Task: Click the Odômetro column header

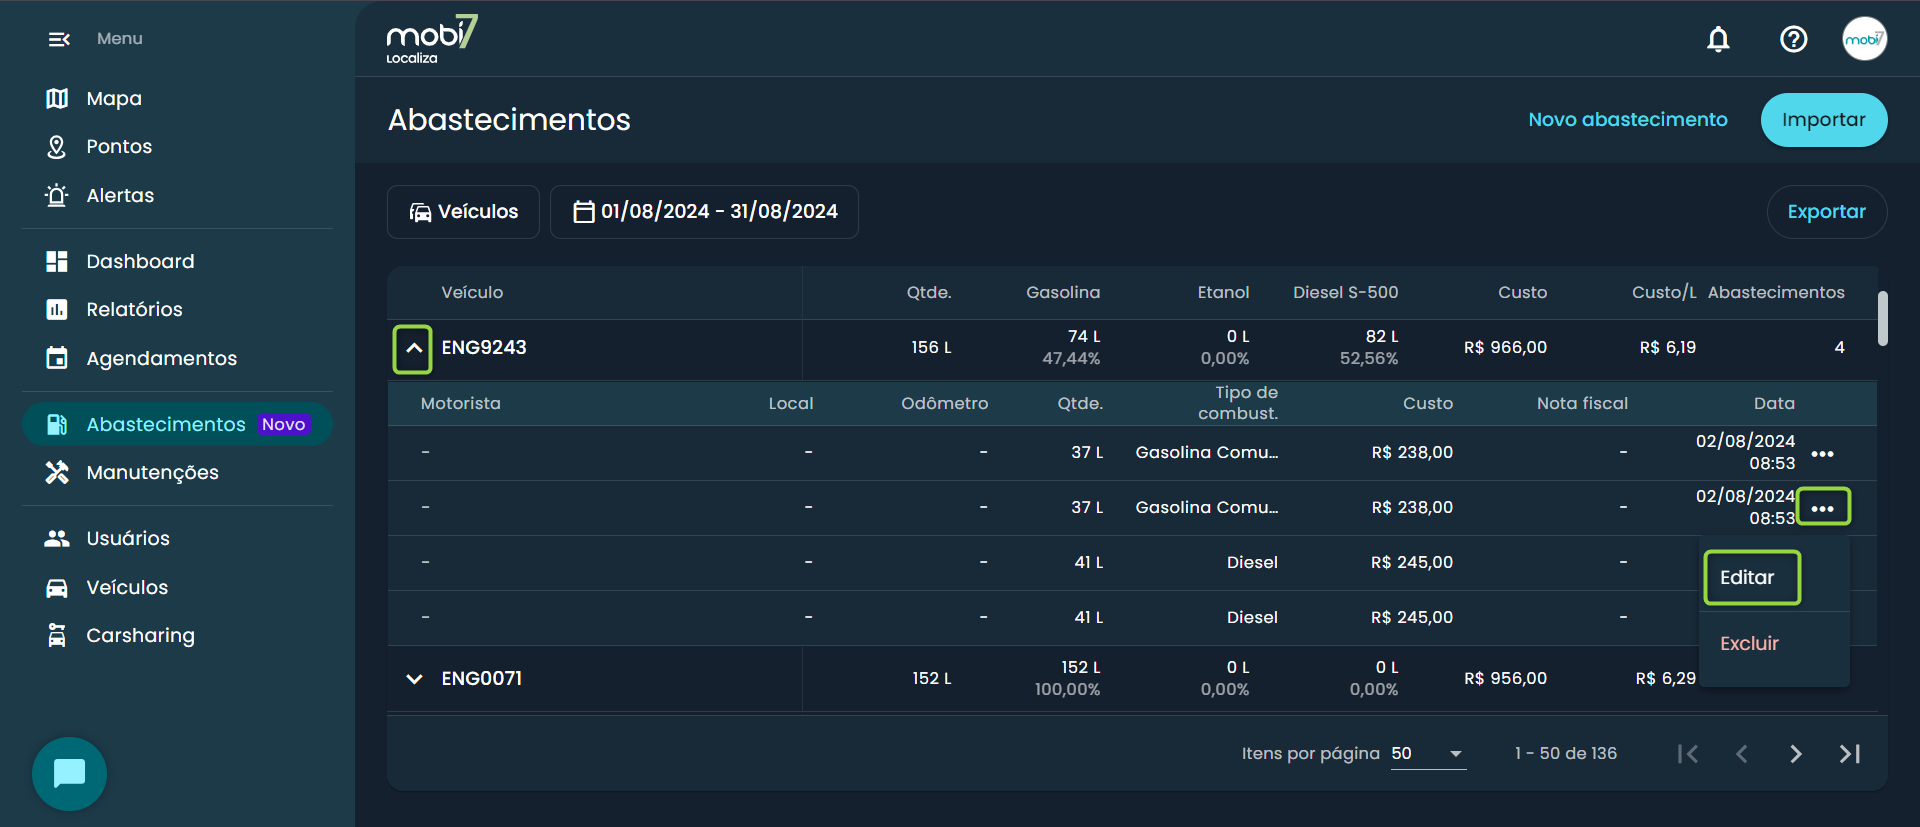Action: click(x=945, y=403)
